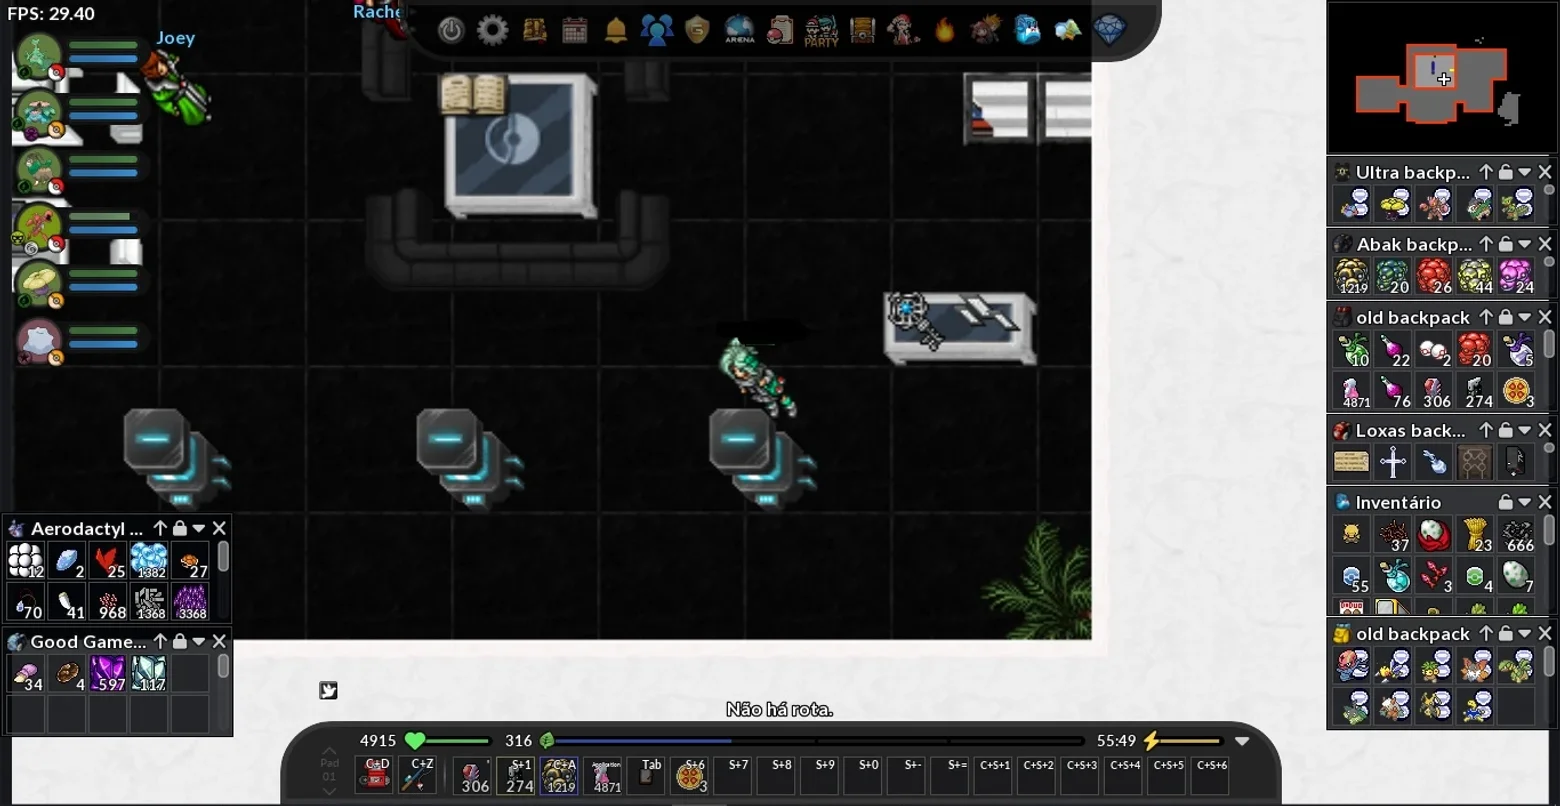Image resolution: width=1560 pixels, height=806 pixels.
Task: Open the Arena globe icon
Action: coord(739,30)
